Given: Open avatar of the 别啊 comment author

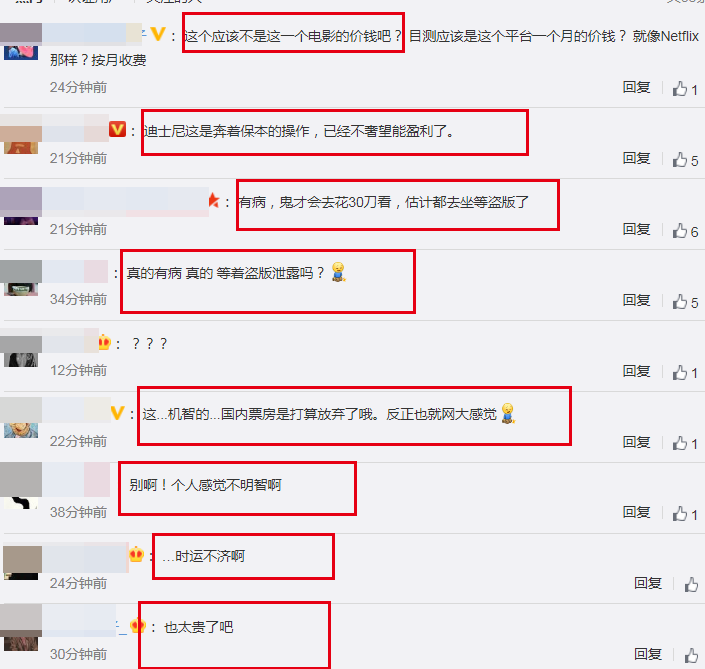Looking at the screenshot, I should point(21,486).
